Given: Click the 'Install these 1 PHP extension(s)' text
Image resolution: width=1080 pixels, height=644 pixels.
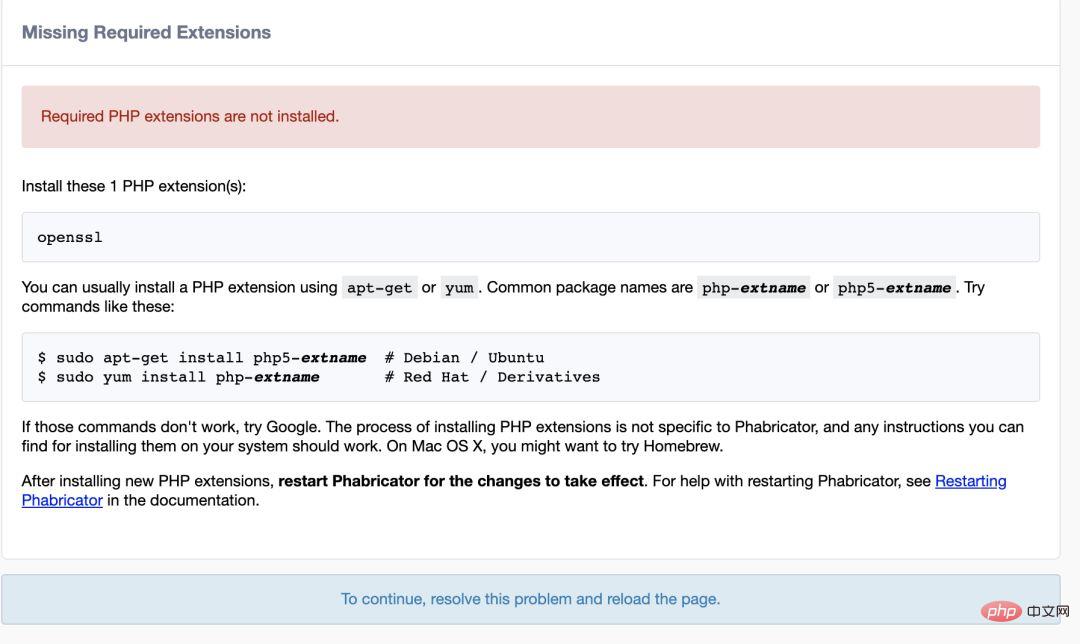Looking at the screenshot, I should point(134,186).
